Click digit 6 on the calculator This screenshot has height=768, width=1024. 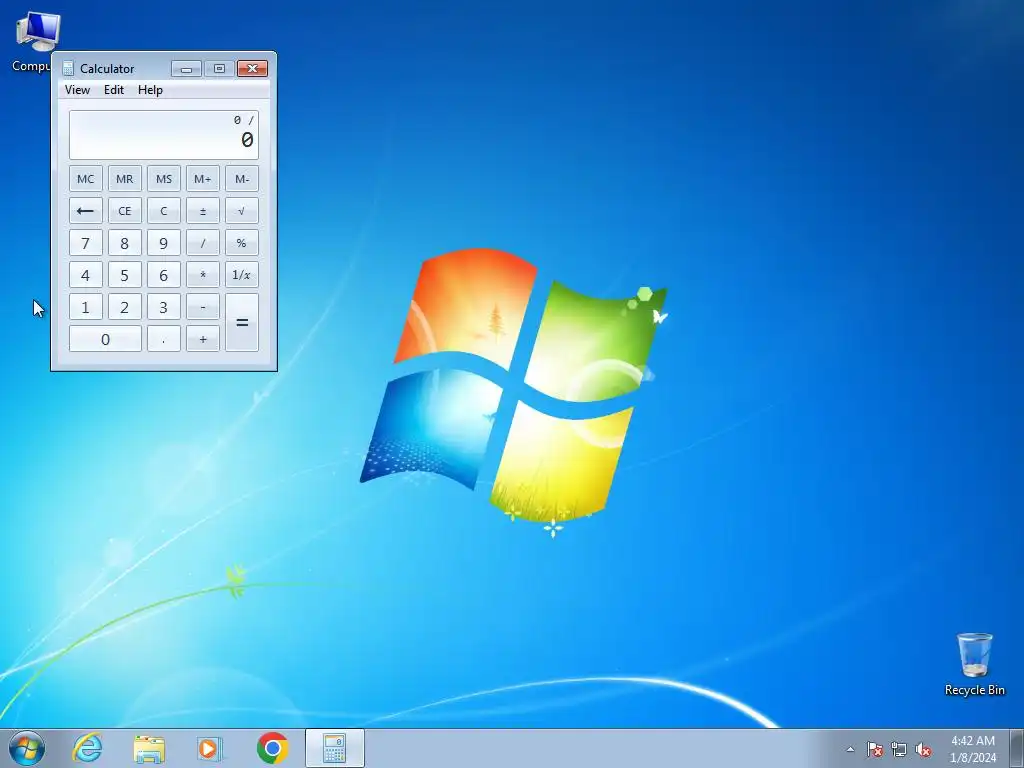[x=164, y=275]
